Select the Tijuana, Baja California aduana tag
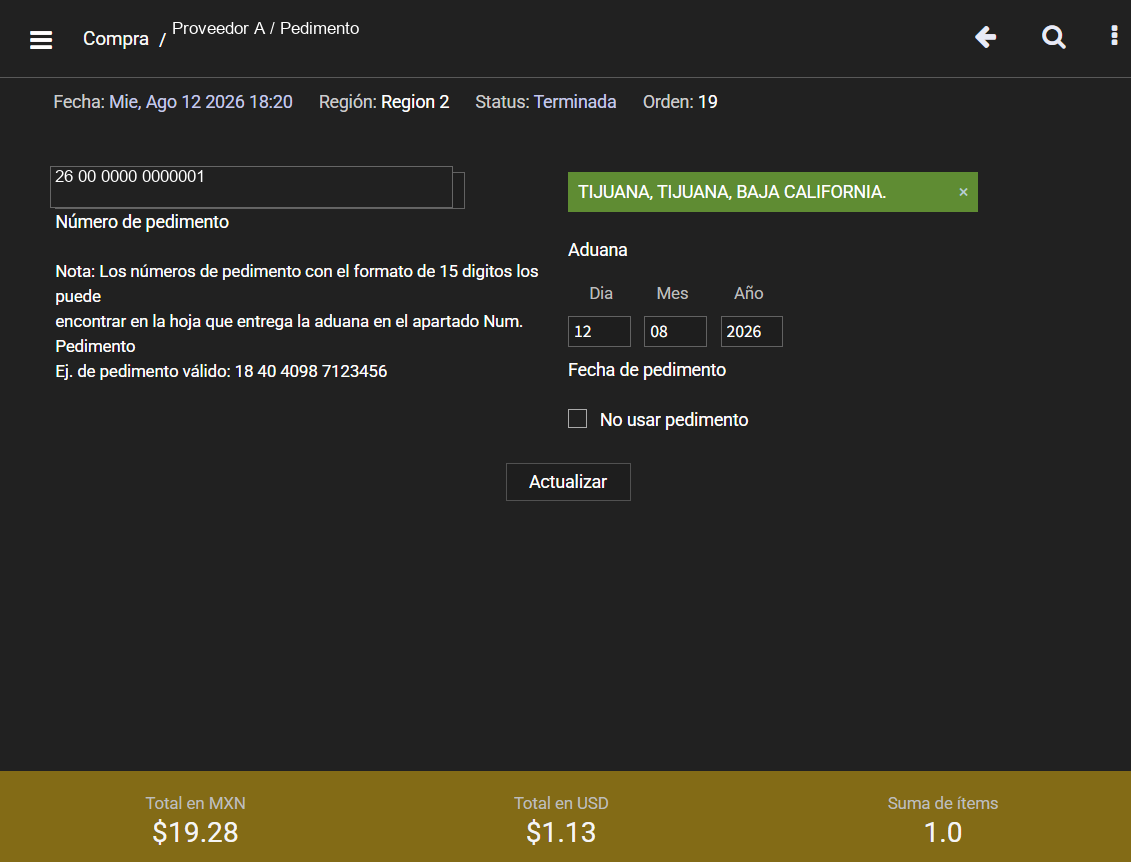The image size is (1131, 862). 773,192
